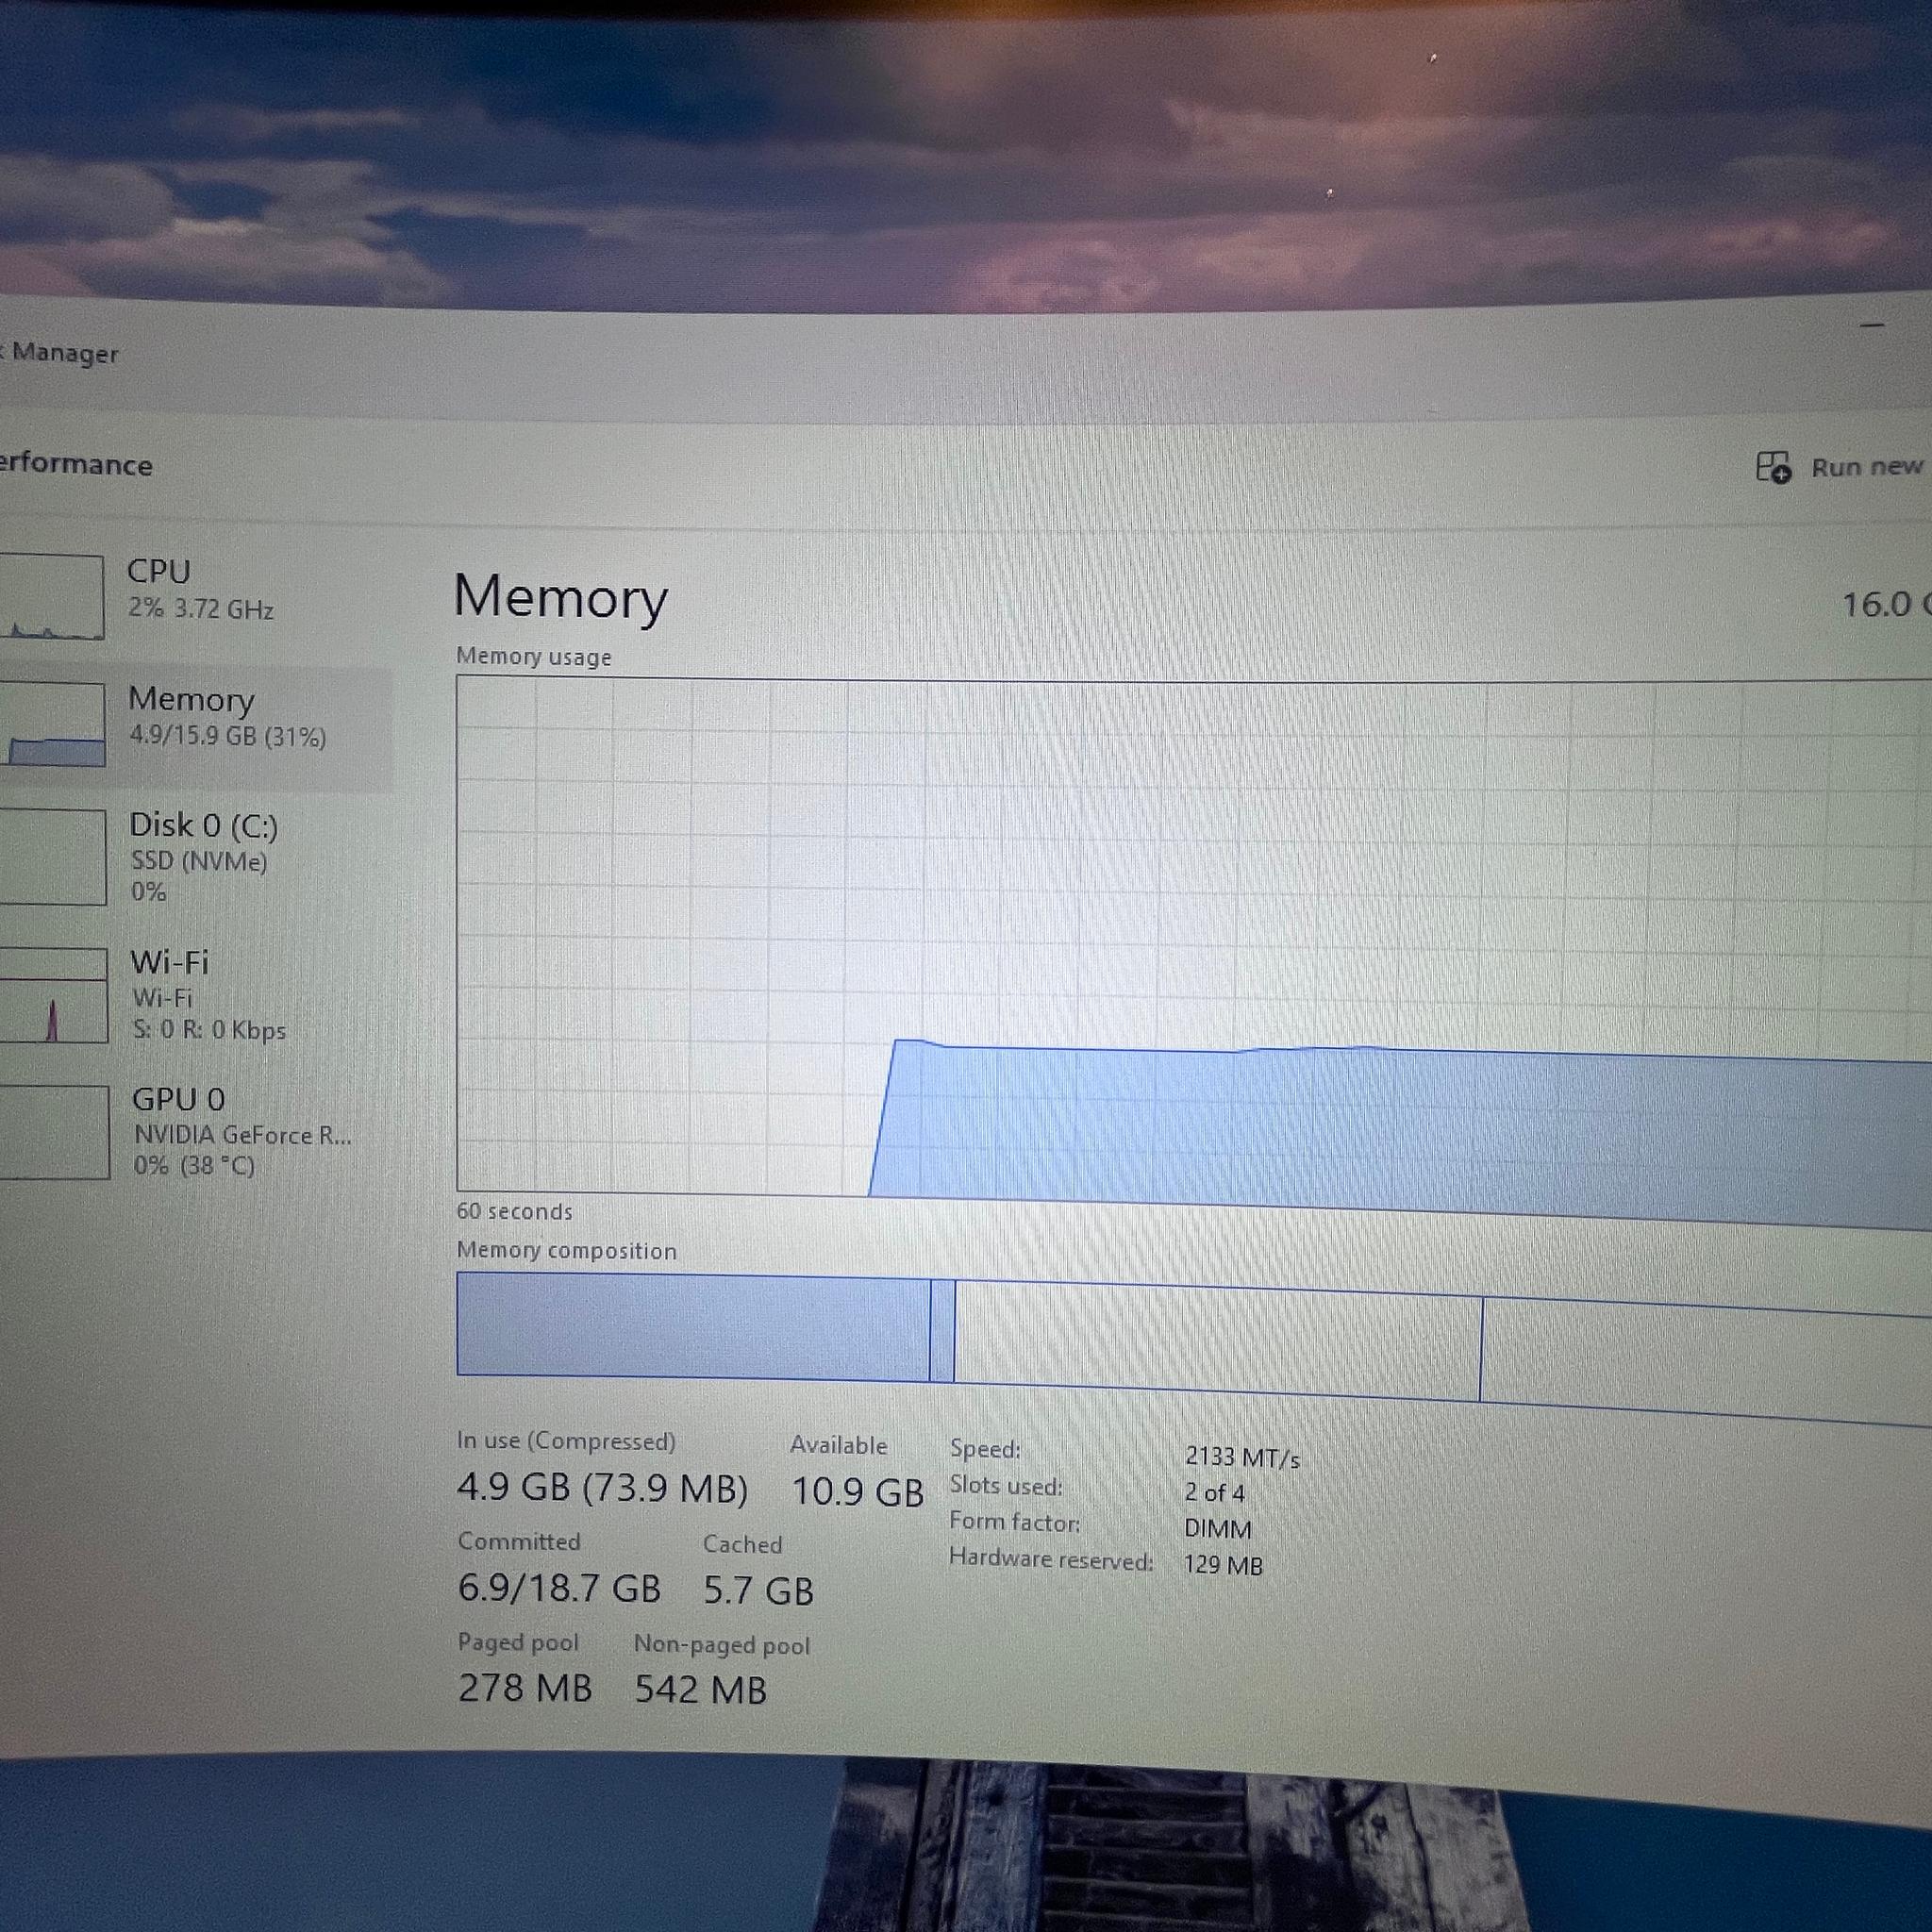This screenshot has height=1932, width=1932.
Task: Click the '278 MB' paged pool value
Action: tap(525, 1688)
